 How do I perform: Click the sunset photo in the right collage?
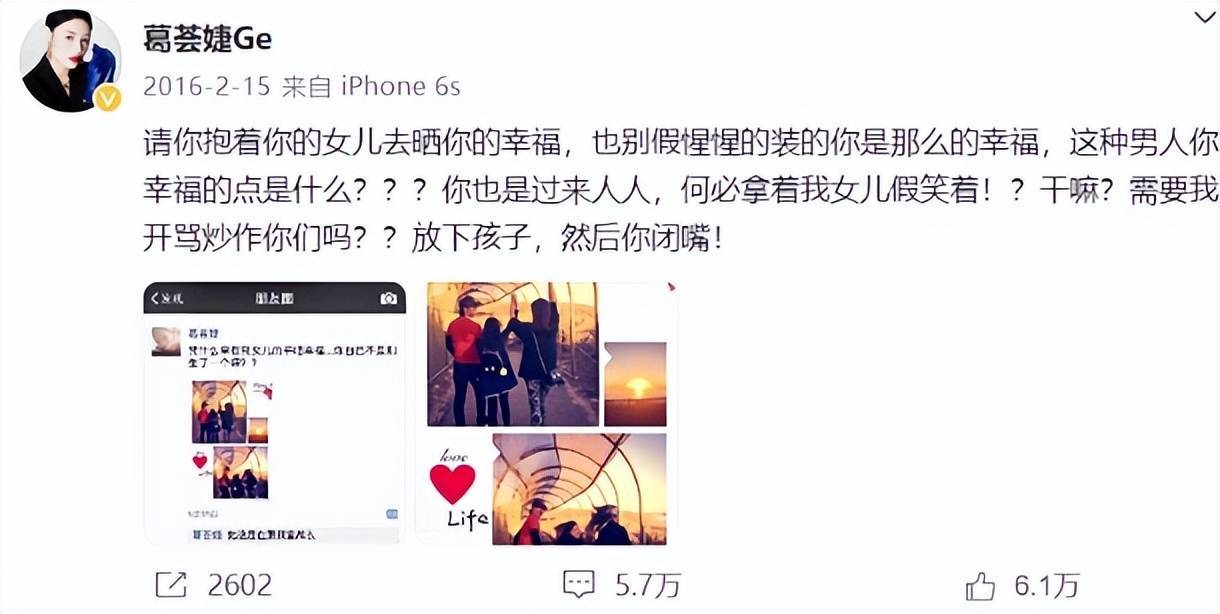(635, 384)
